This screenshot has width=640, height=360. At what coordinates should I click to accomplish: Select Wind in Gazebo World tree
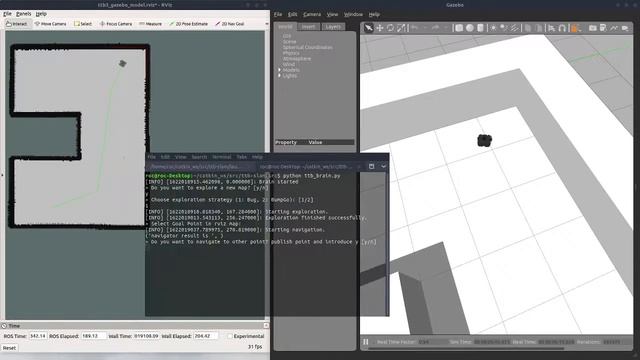[x=289, y=64]
